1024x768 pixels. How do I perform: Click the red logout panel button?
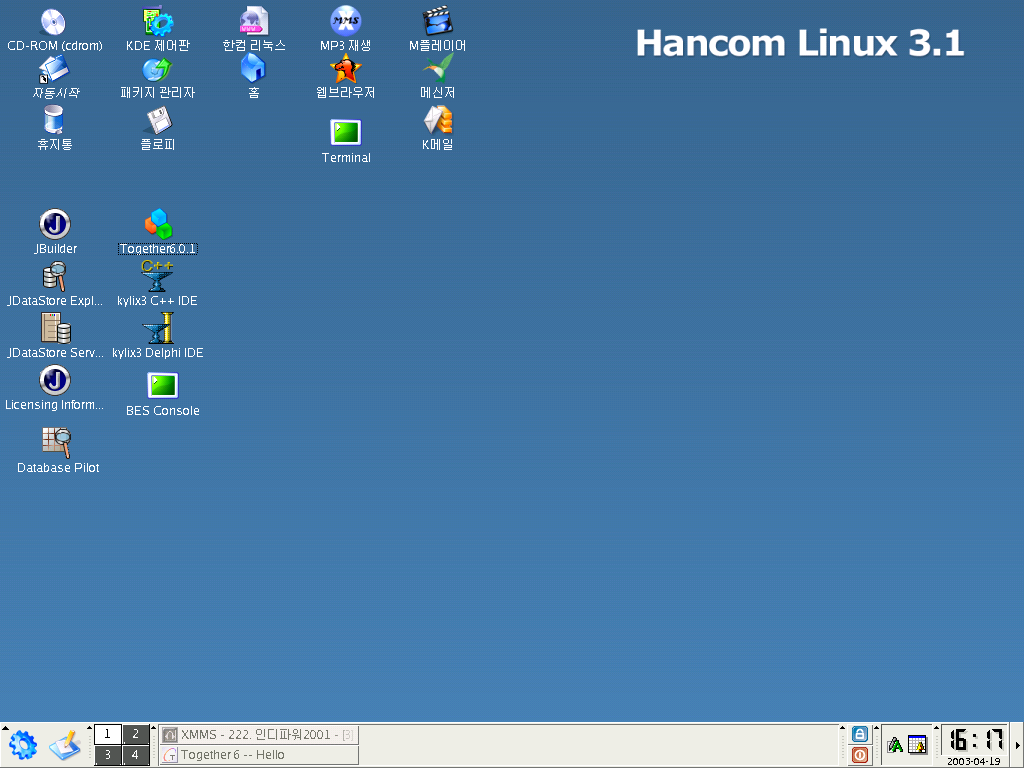click(860, 755)
